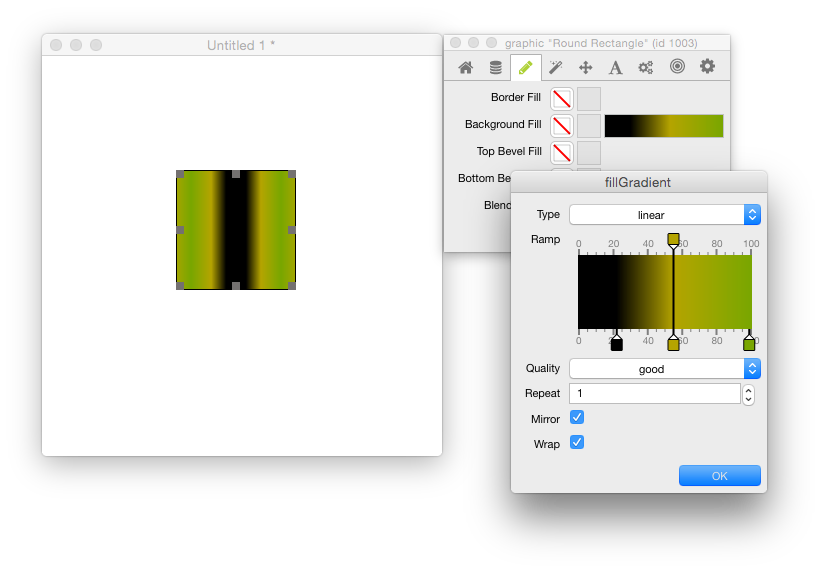Screen dimensions: 823x573
Task: Click Background Fill empty pattern box
Action: click(x=589, y=126)
